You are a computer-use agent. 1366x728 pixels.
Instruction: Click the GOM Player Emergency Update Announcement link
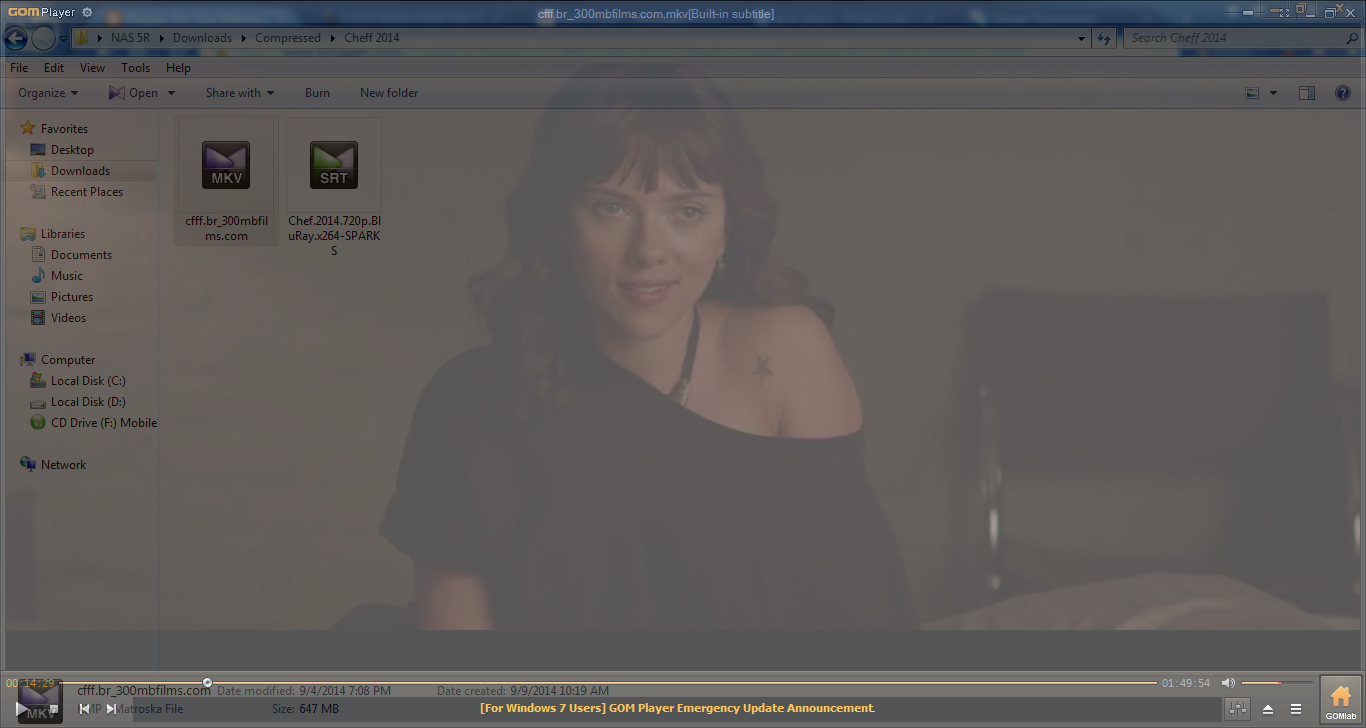pos(677,708)
